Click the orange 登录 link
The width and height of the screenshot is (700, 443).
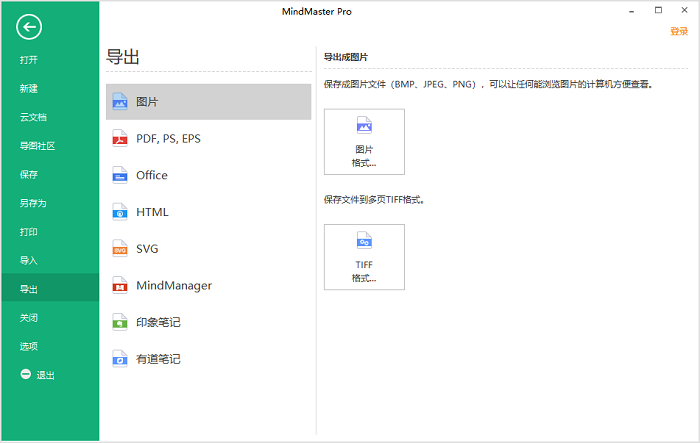679,31
